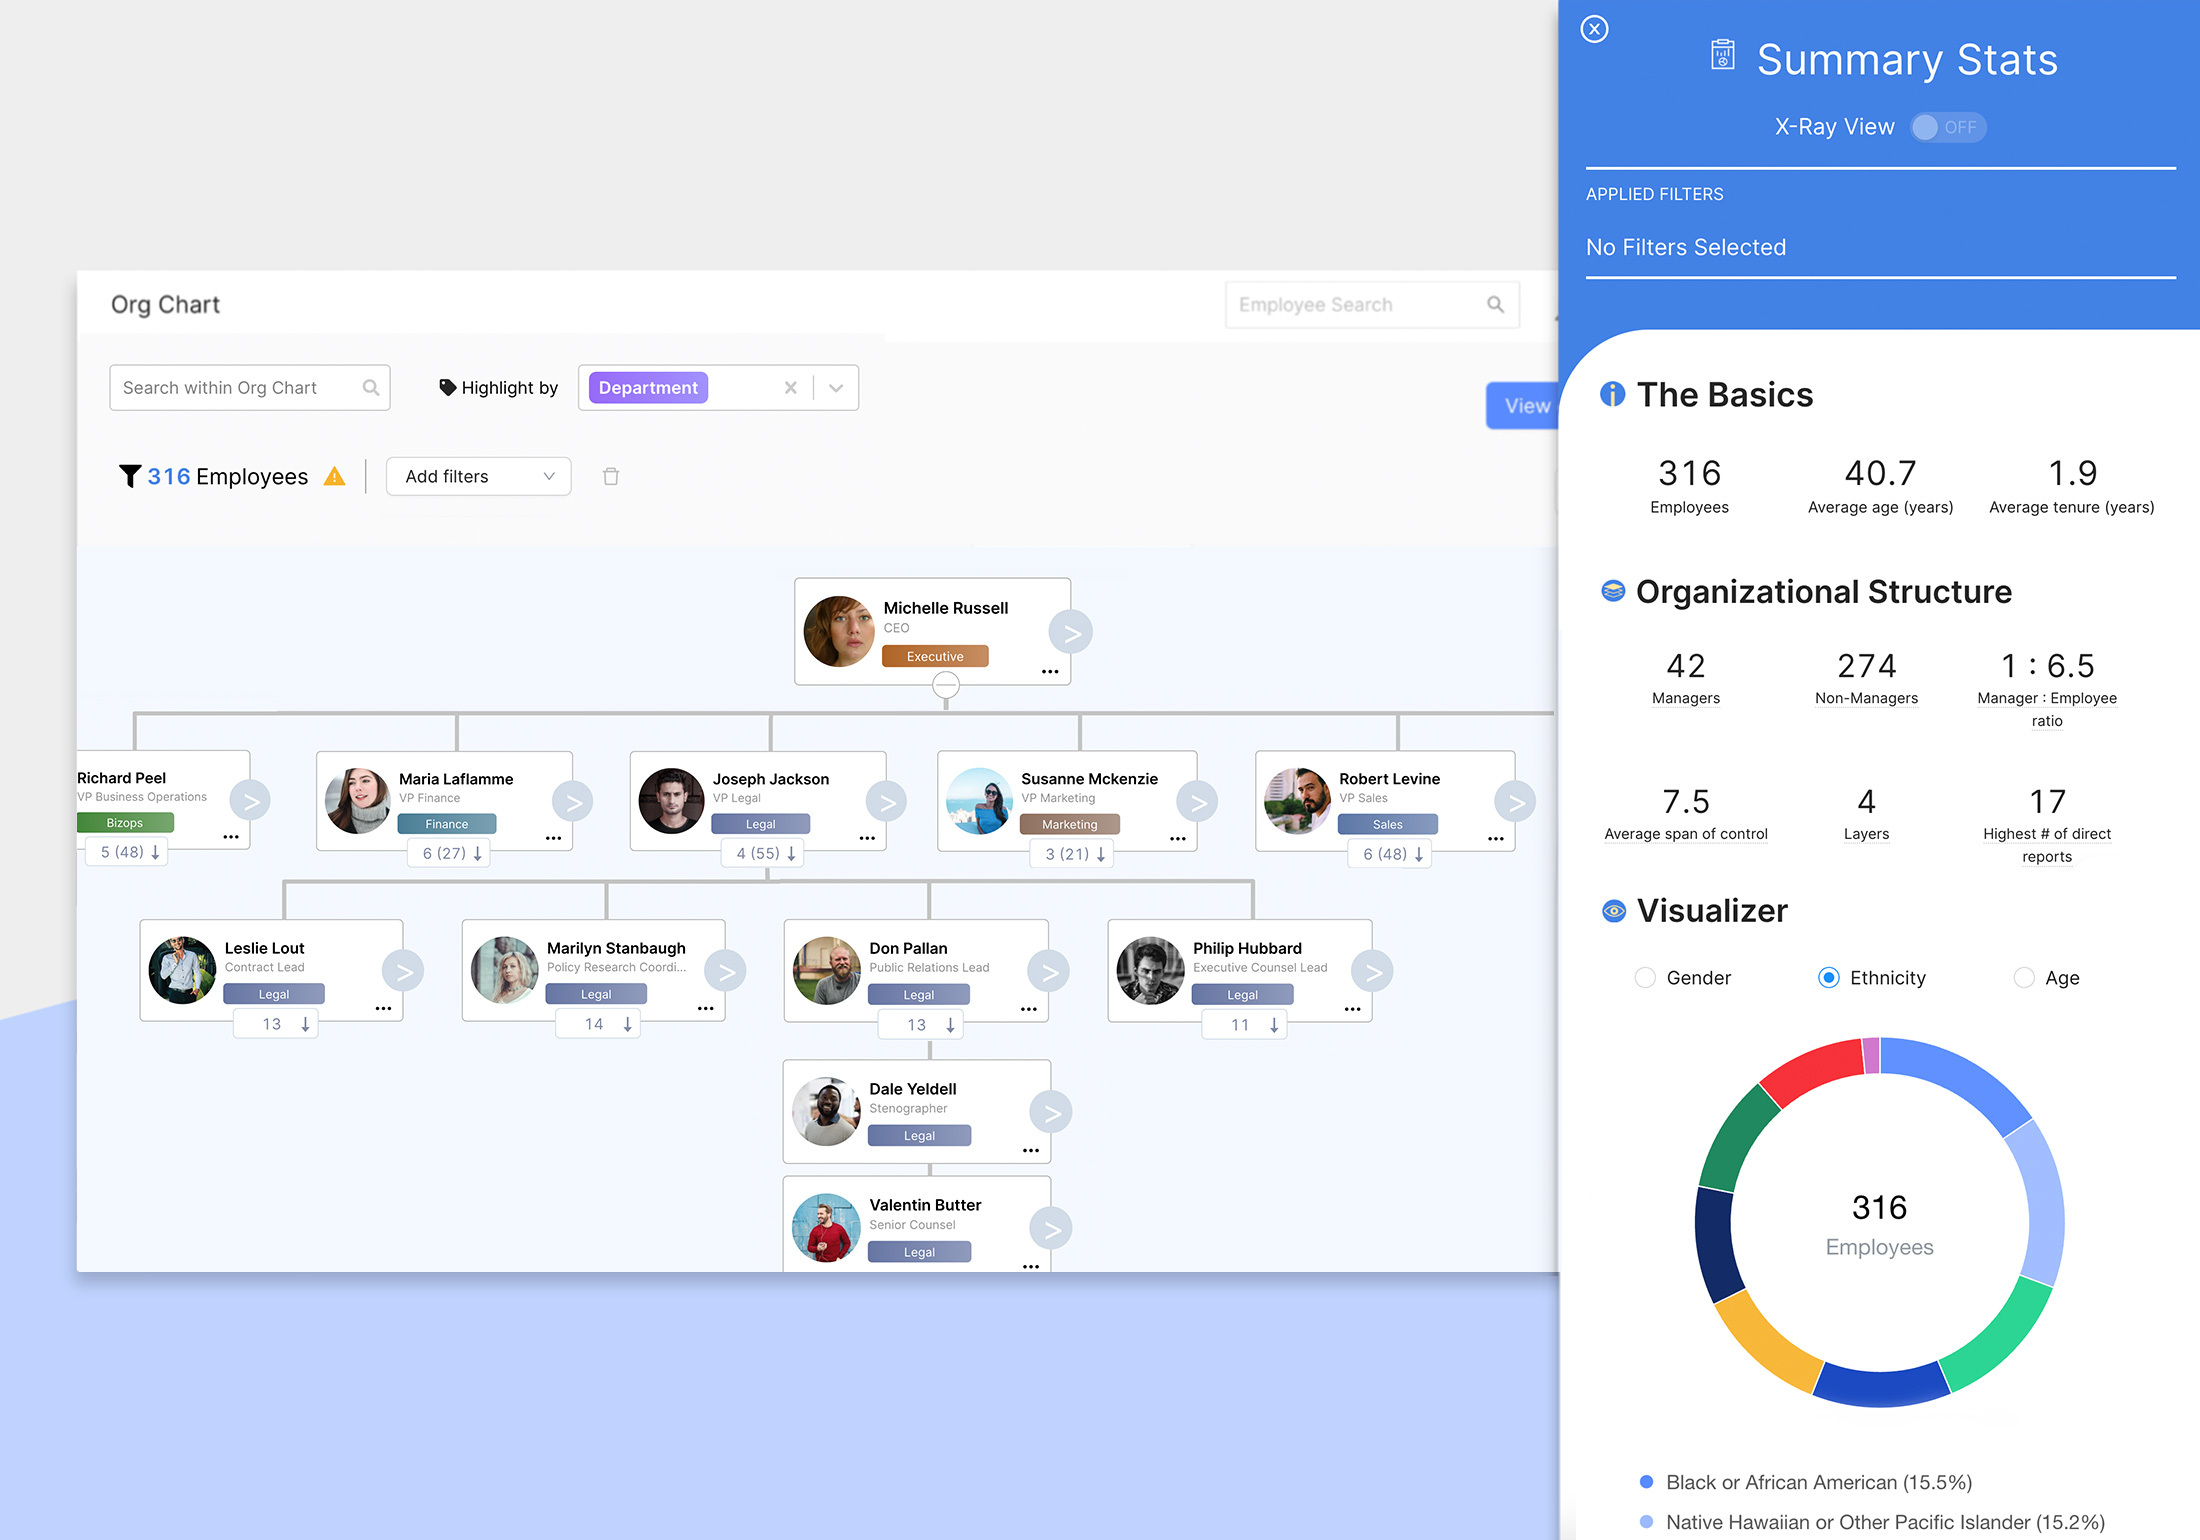Screen dimensions: 2200x1540
Task: Click the funnel filter icon
Action: point(129,476)
